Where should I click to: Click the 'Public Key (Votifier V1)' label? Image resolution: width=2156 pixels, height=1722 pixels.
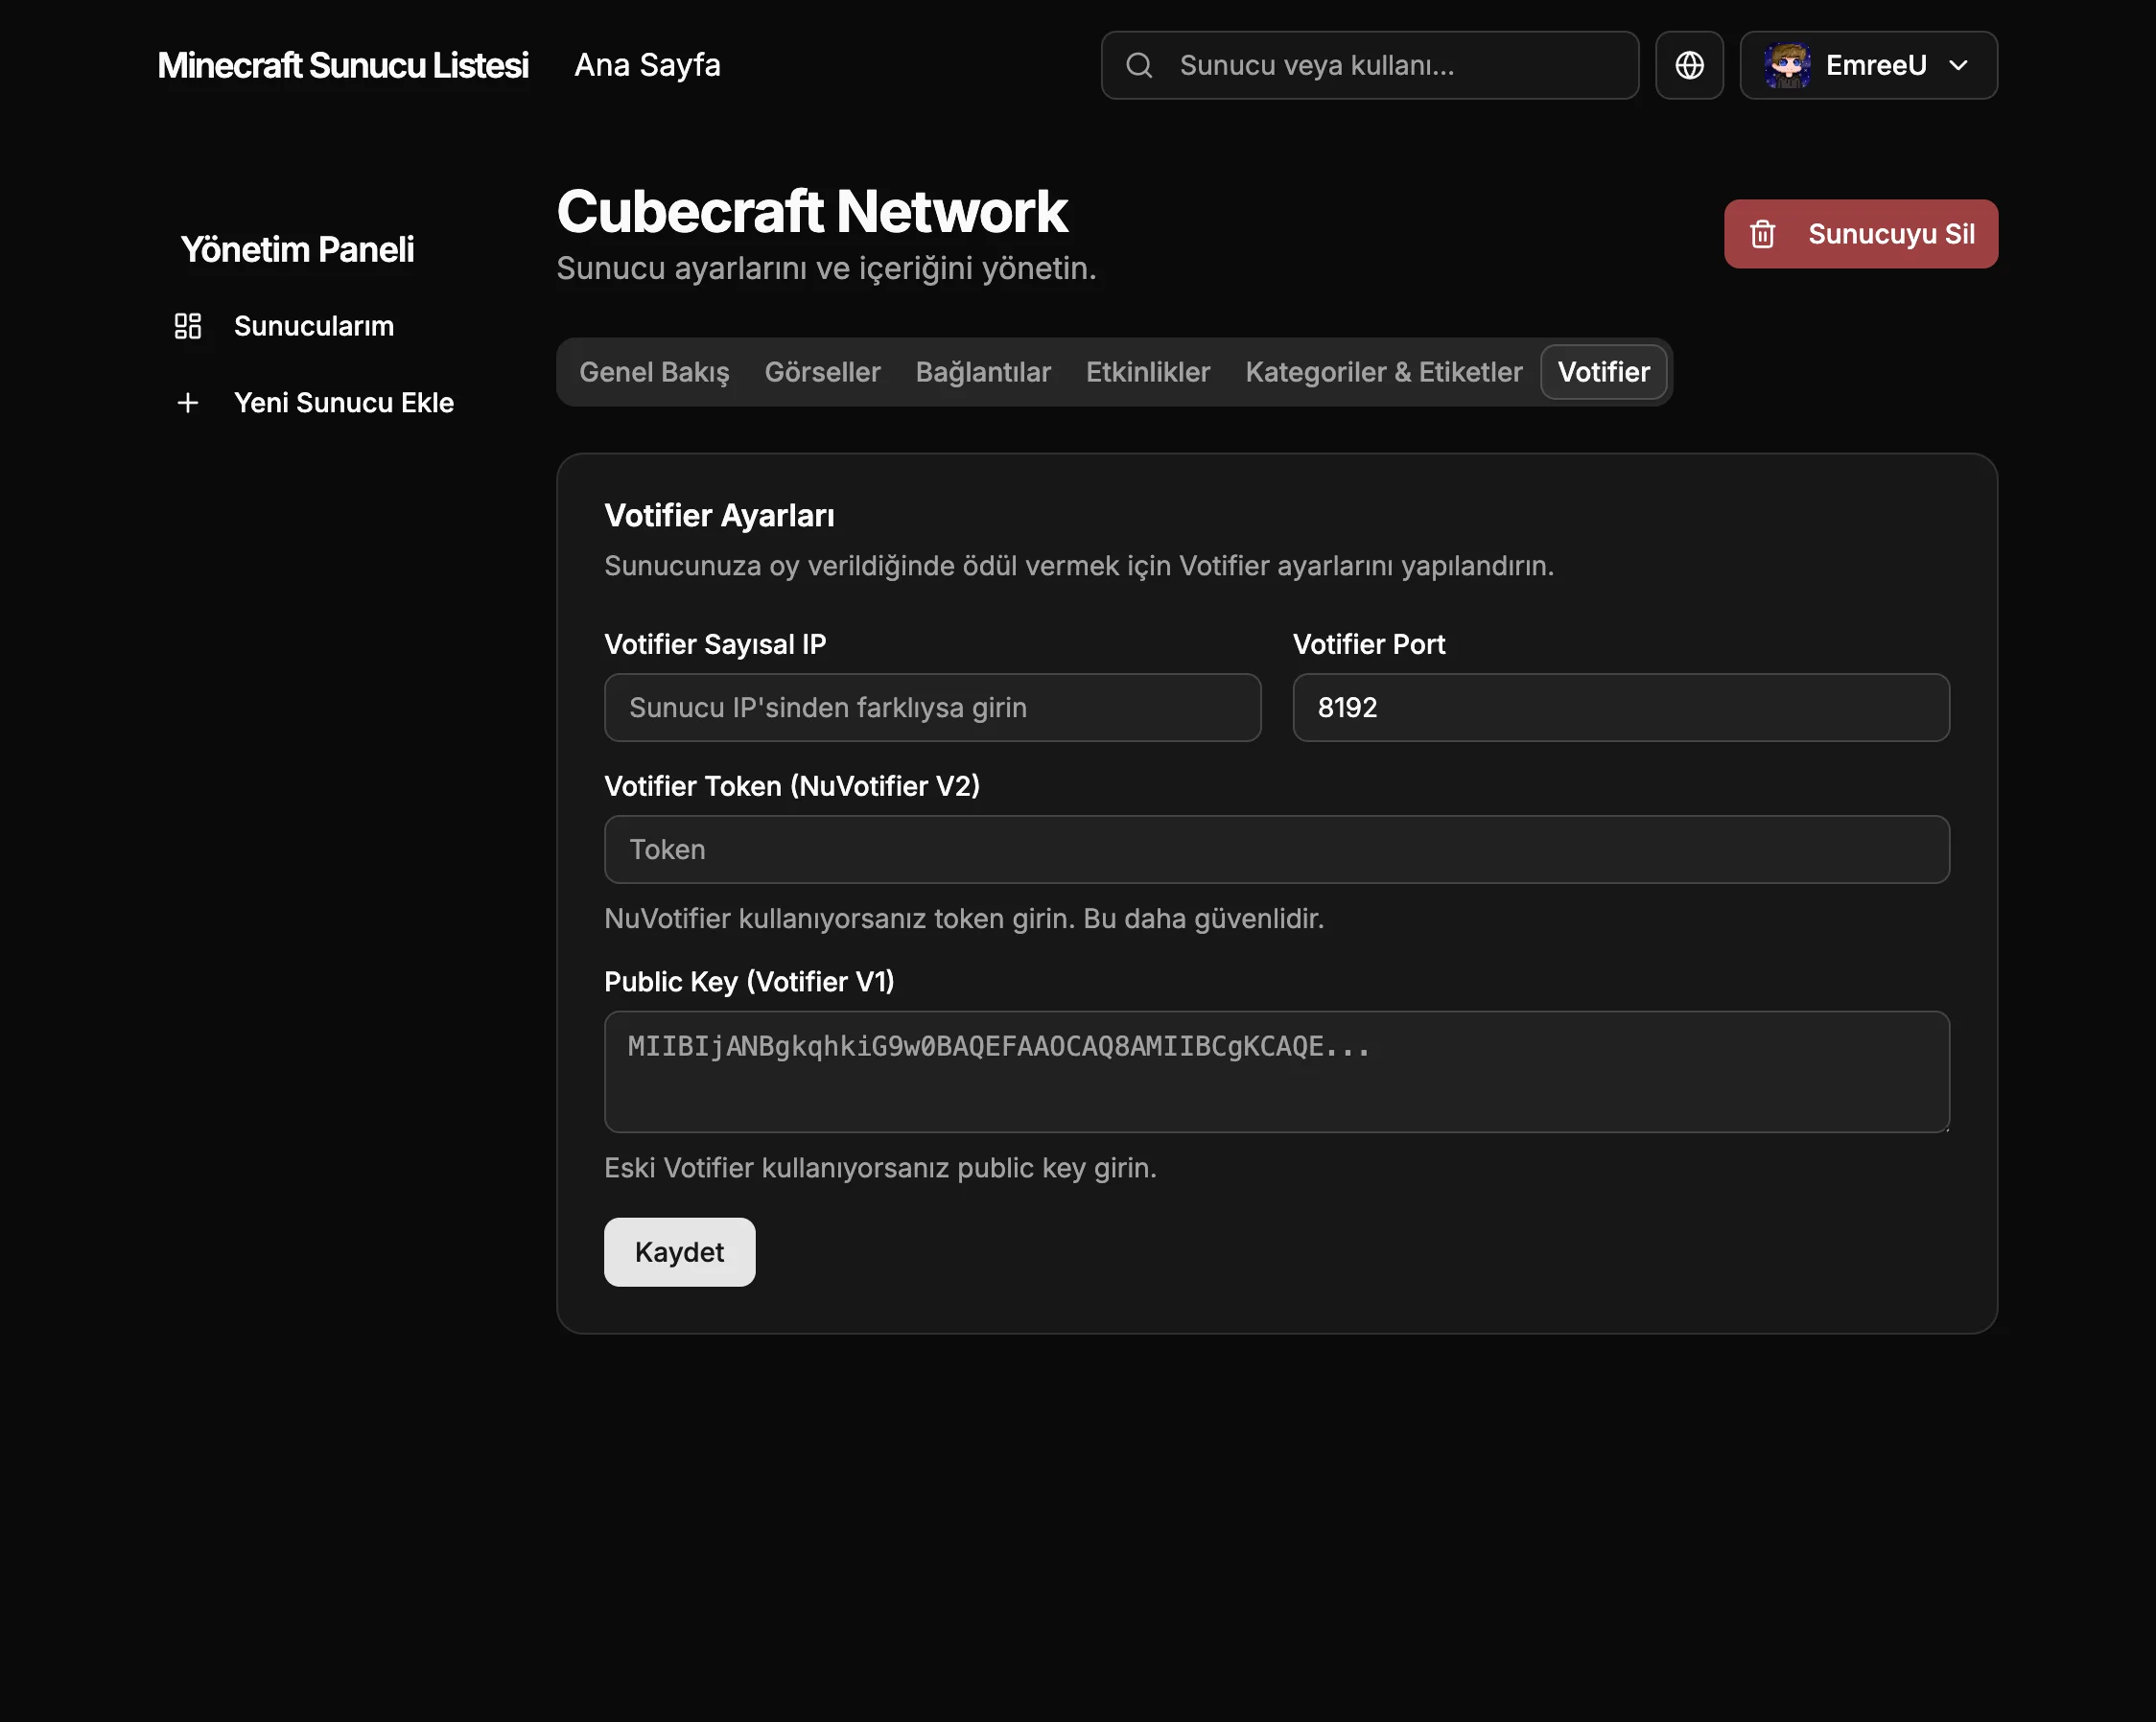(749, 982)
